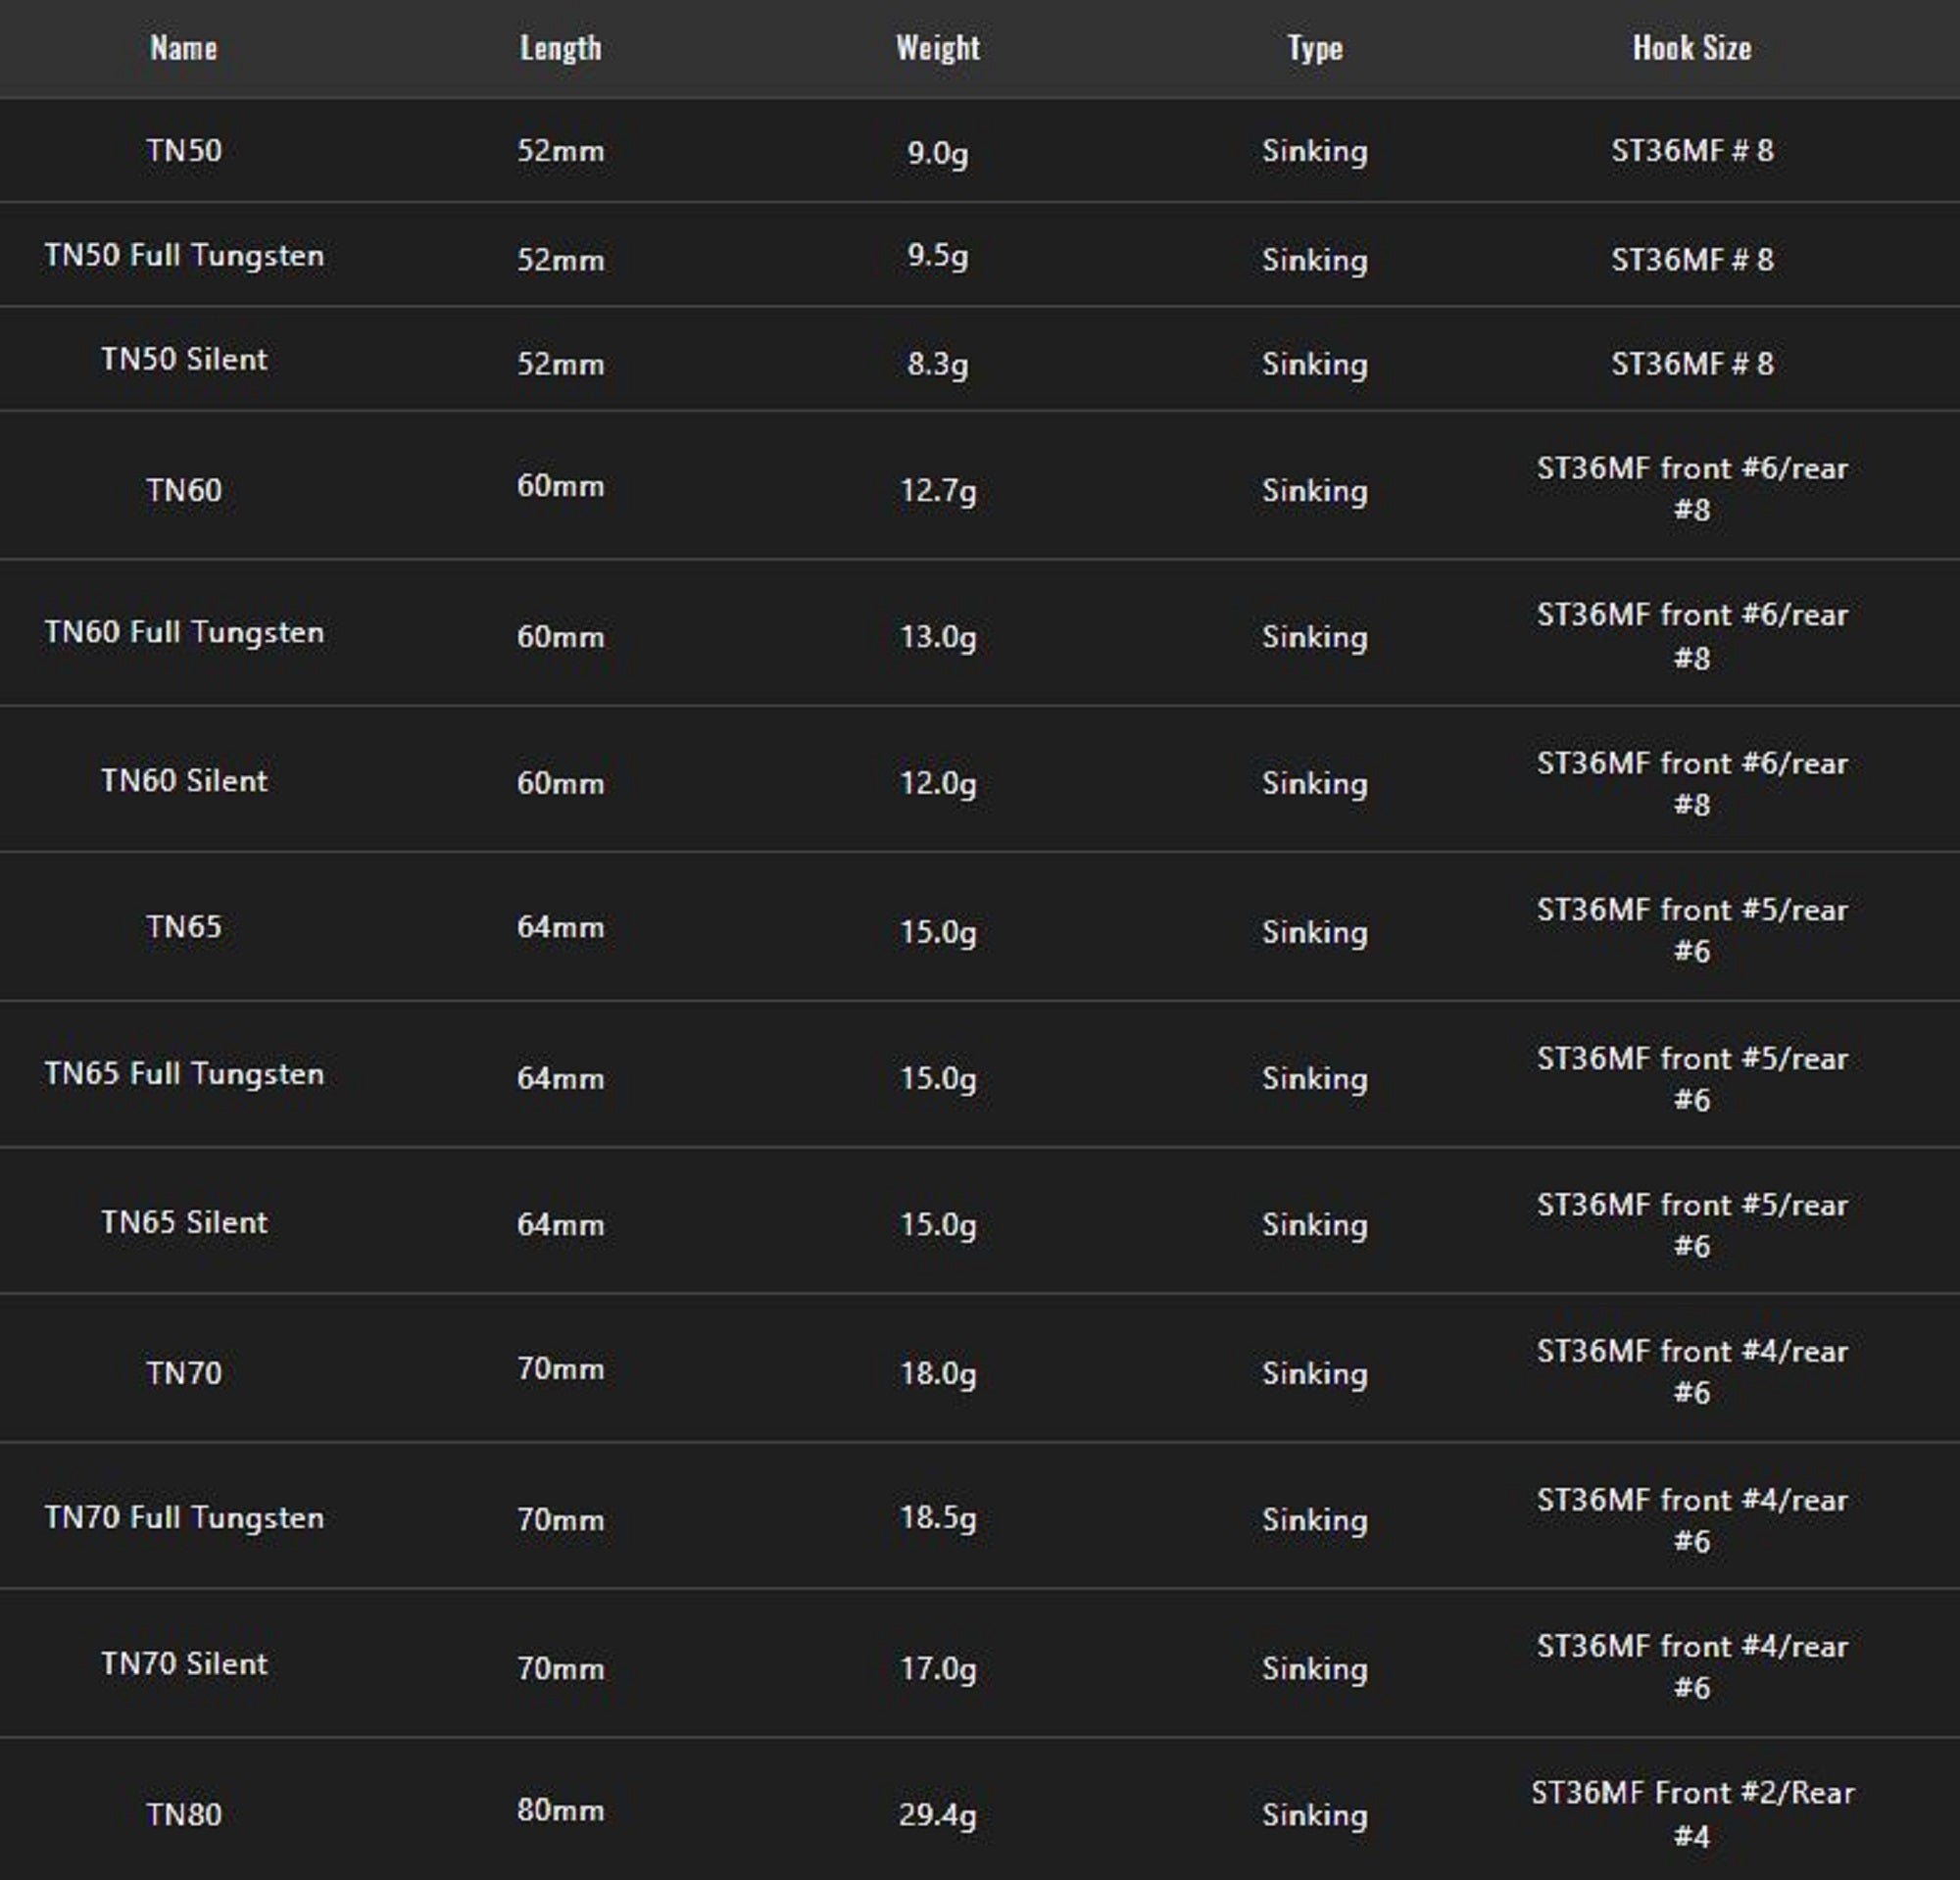Click the Hook Size column header
The width and height of the screenshot is (1960, 1880).
click(x=1692, y=48)
